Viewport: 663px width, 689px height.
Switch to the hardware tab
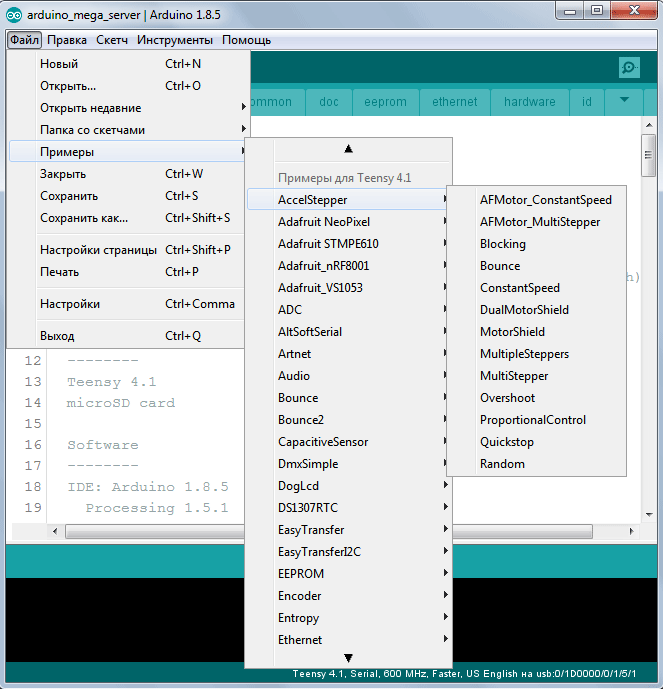(529, 102)
